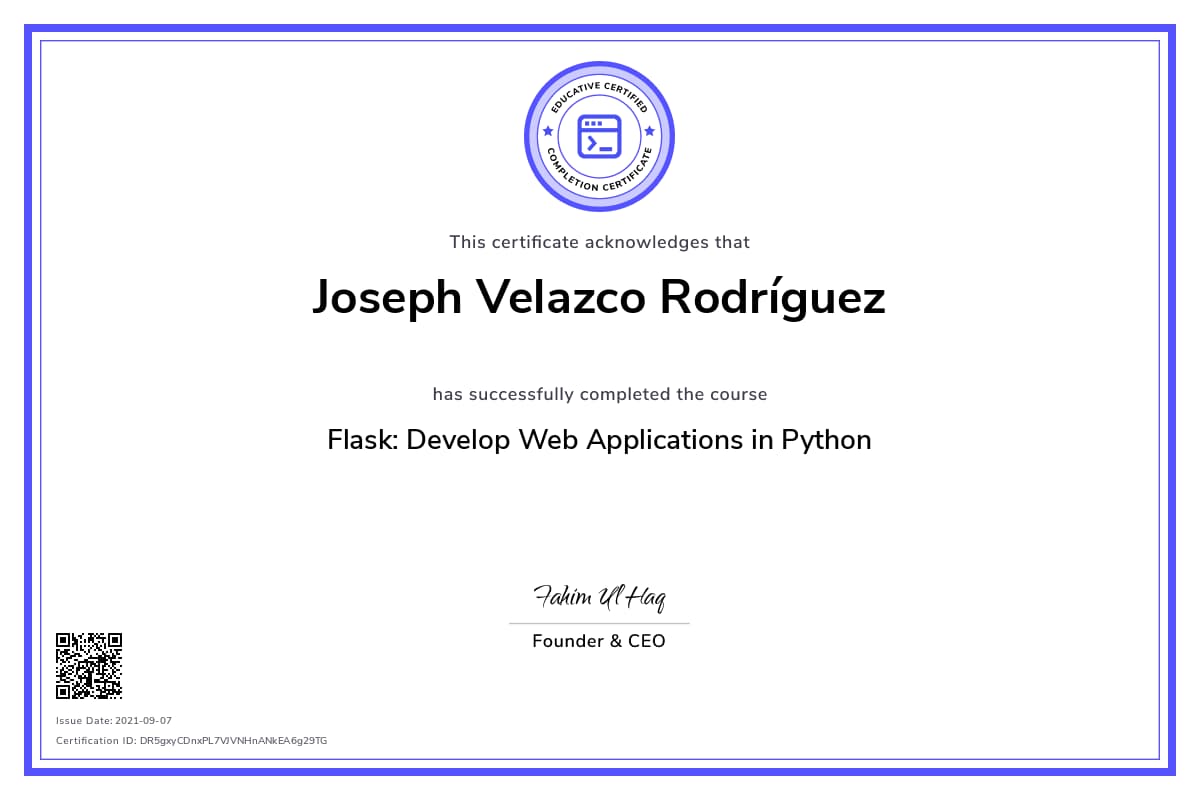Select the name Joseph Velazco Rodríguez
The image size is (1200, 800).
(599, 298)
